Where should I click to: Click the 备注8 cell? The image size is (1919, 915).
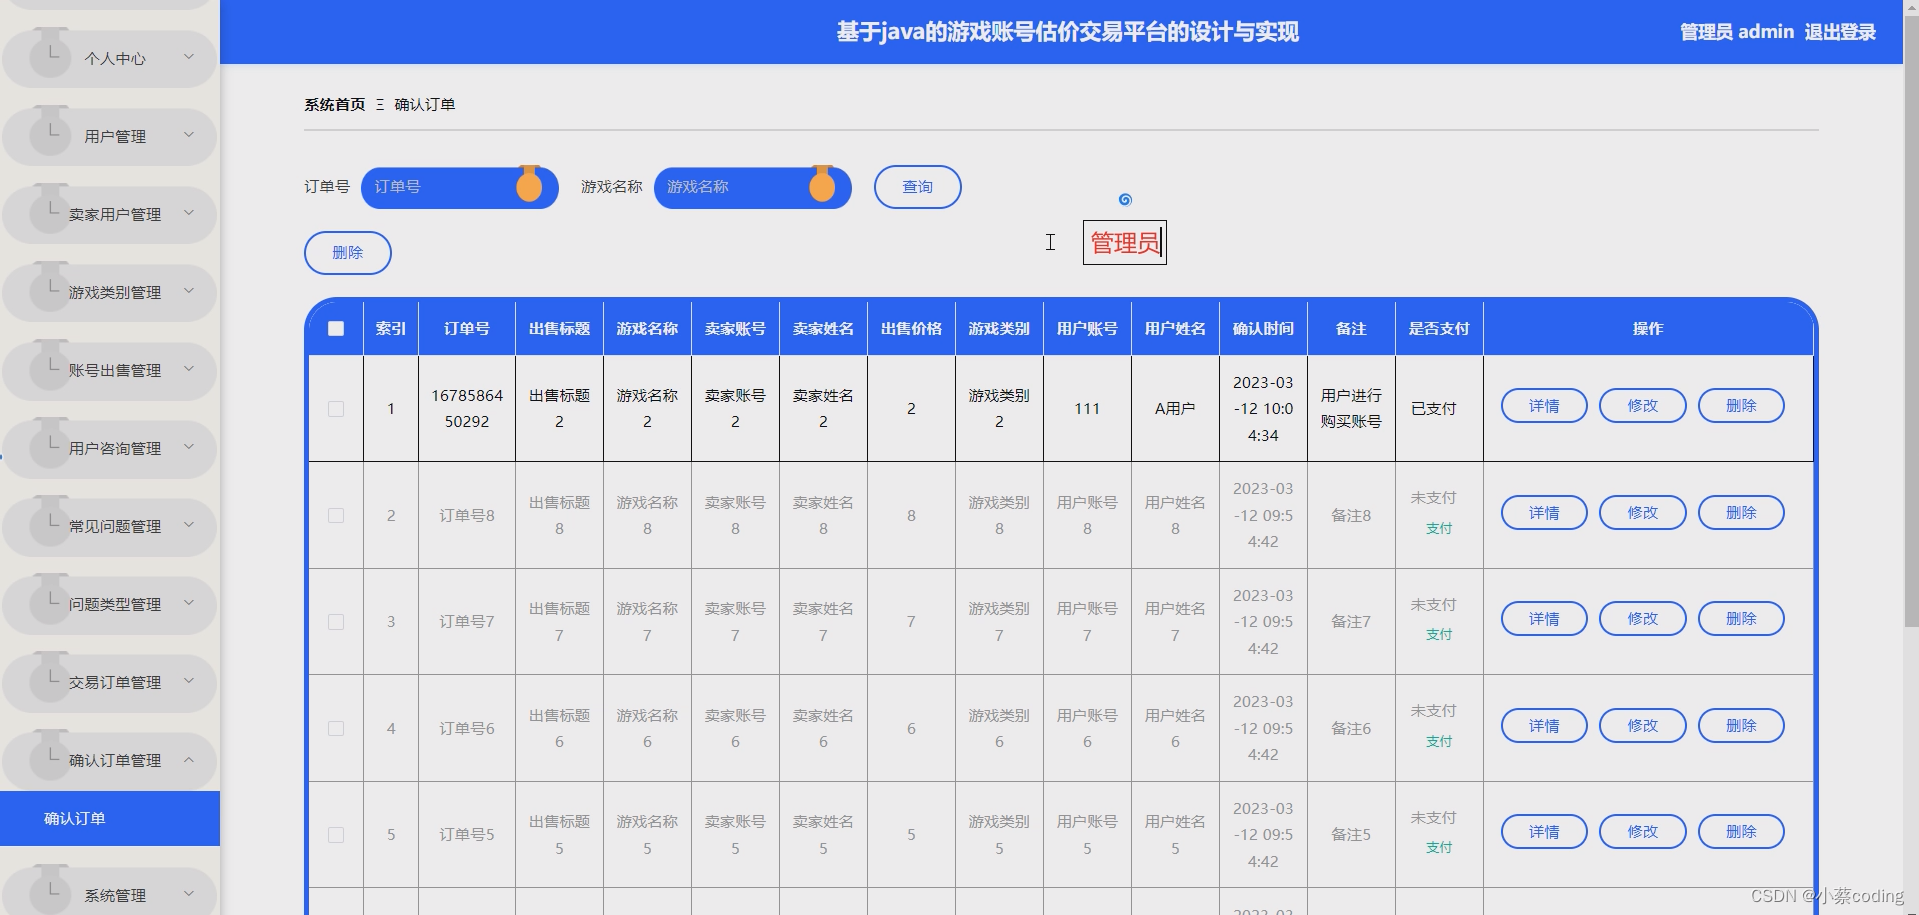click(1351, 515)
